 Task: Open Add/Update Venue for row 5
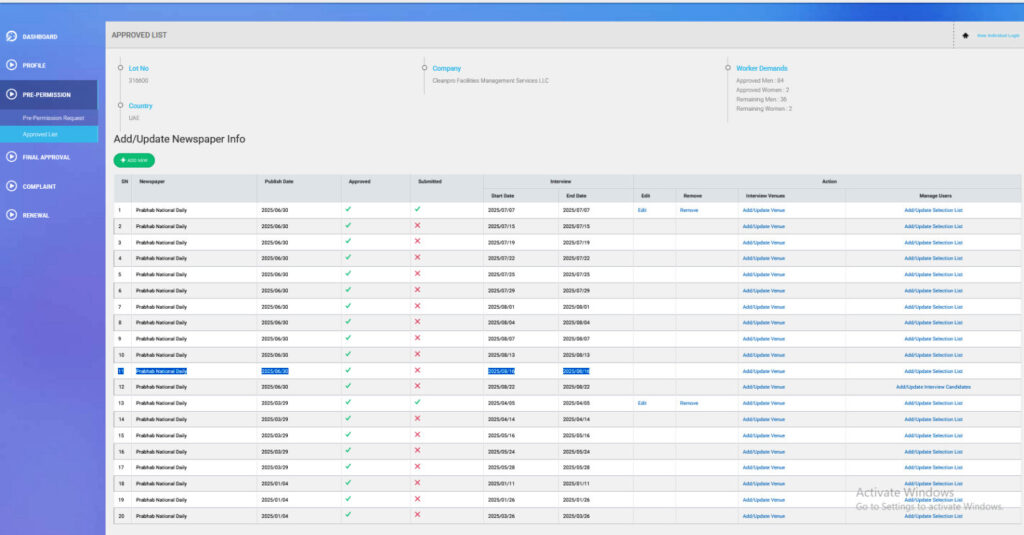(764, 274)
